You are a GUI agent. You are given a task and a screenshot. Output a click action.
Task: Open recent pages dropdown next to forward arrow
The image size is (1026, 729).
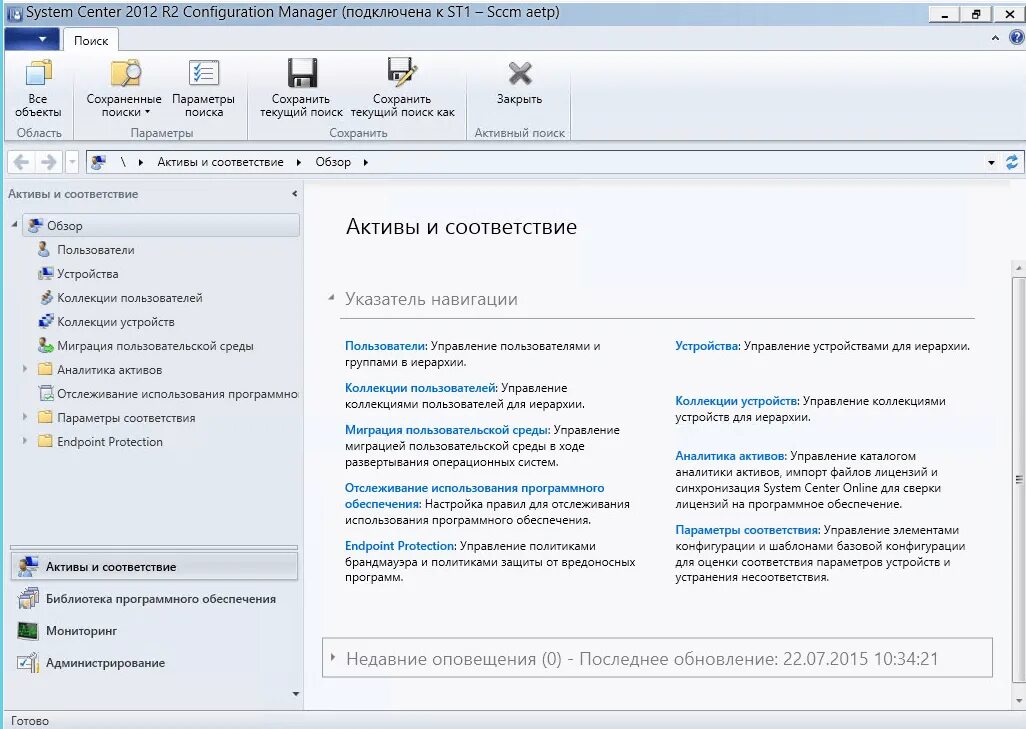[72, 162]
